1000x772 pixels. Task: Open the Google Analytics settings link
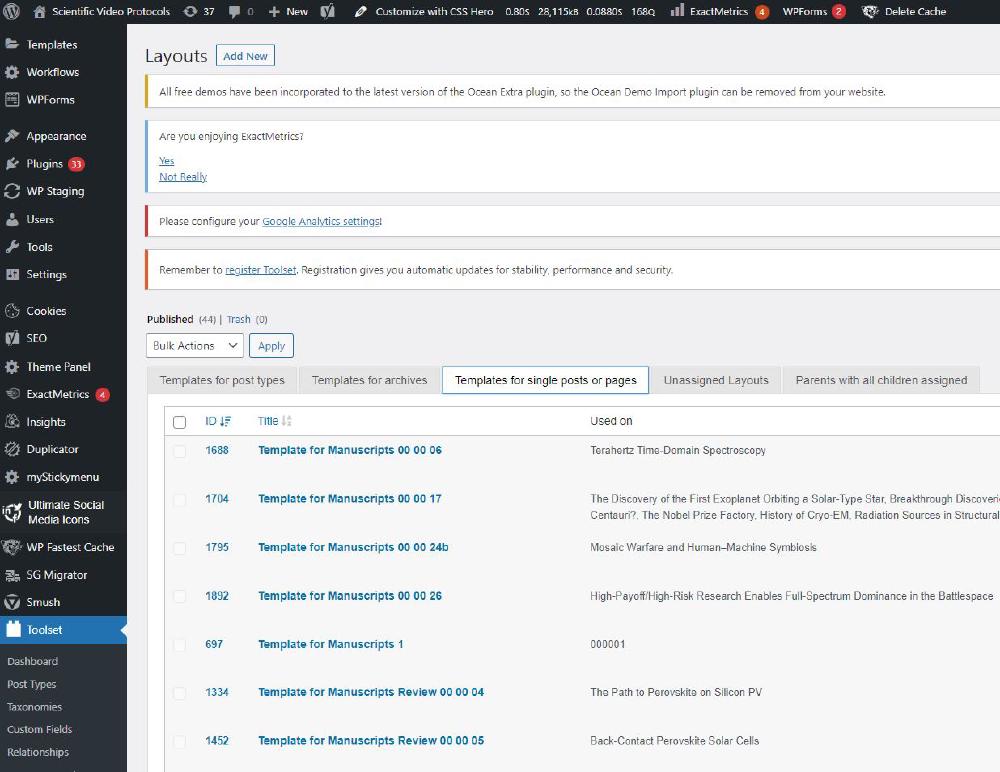click(322, 221)
